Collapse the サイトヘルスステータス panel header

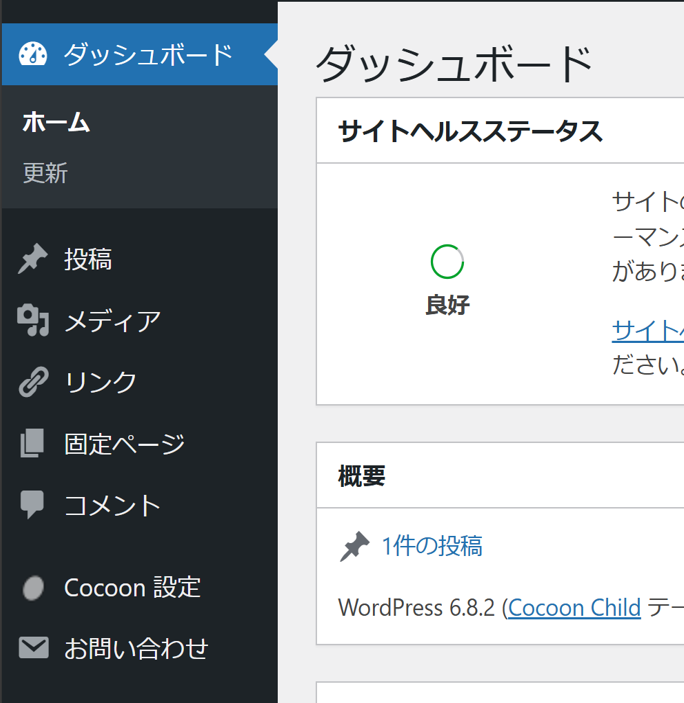pos(470,131)
